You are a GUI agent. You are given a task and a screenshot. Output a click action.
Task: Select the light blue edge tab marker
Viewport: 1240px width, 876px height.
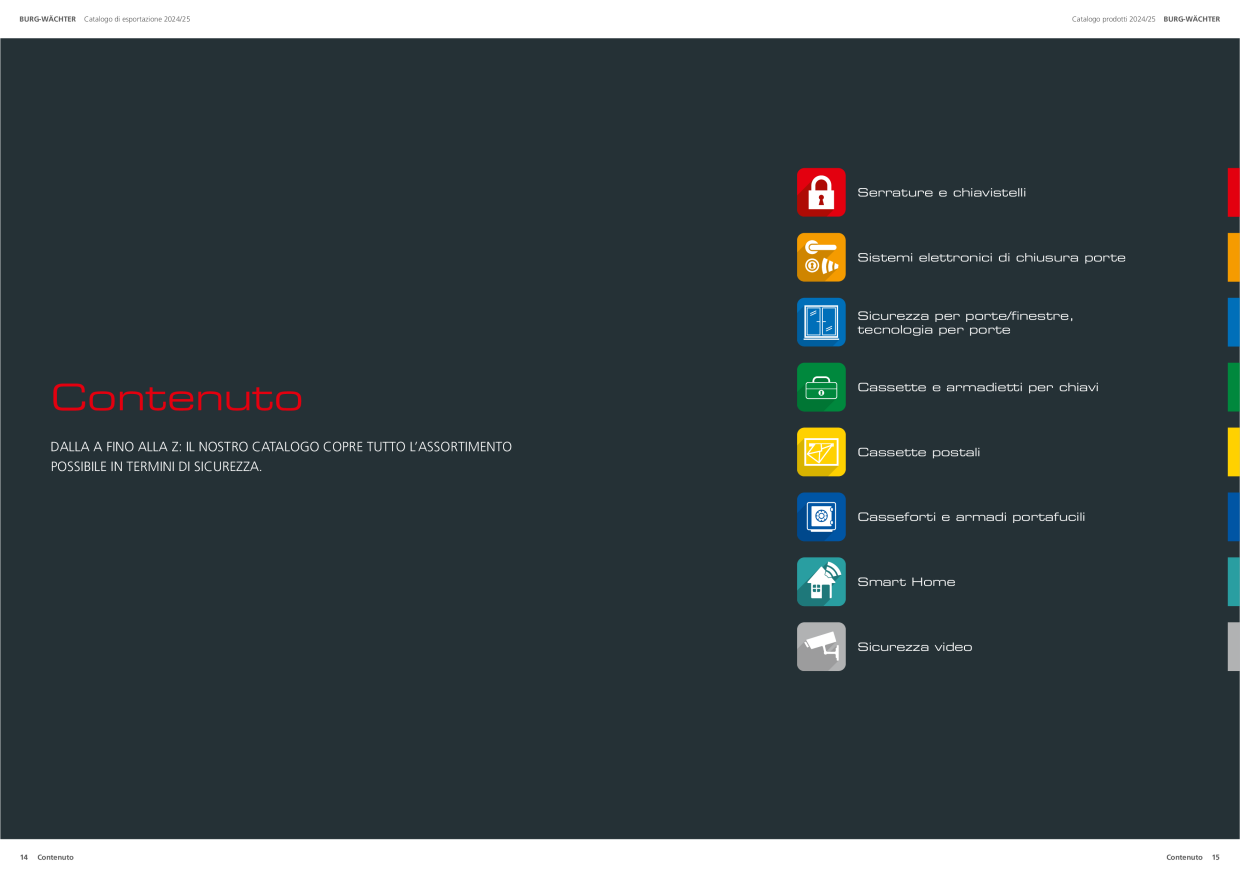click(1234, 322)
